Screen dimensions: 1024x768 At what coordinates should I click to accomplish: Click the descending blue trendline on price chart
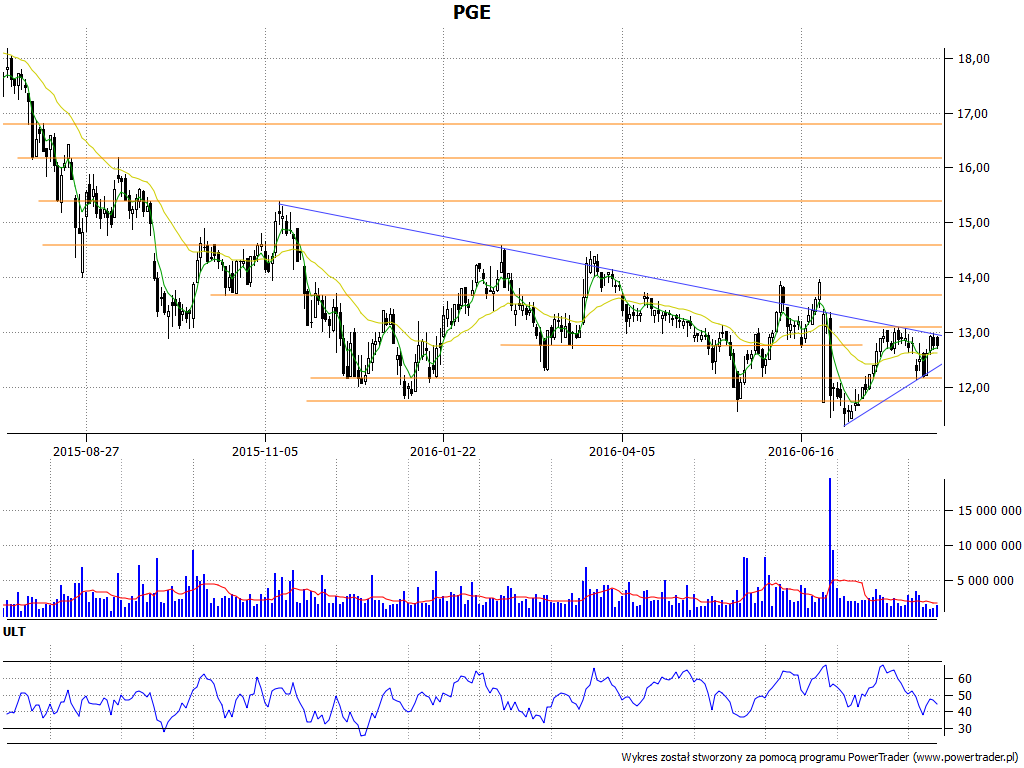(x=611, y=270)
